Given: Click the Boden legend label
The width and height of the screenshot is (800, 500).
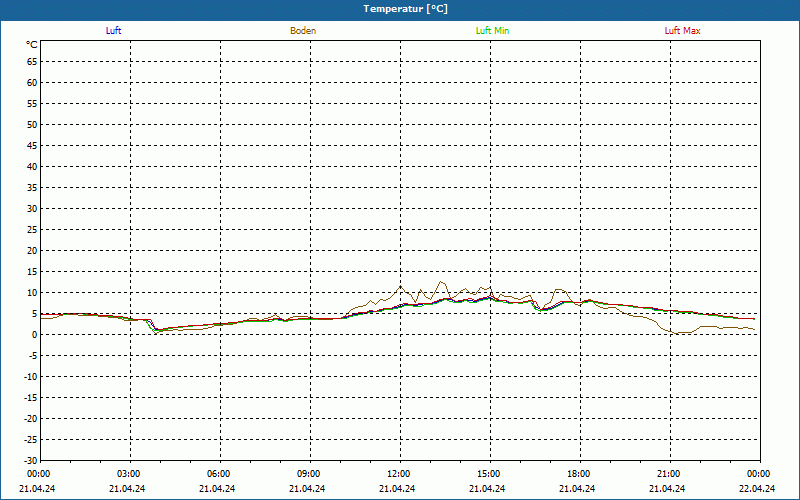Looking at the screenshot, I should click(303, 31).
